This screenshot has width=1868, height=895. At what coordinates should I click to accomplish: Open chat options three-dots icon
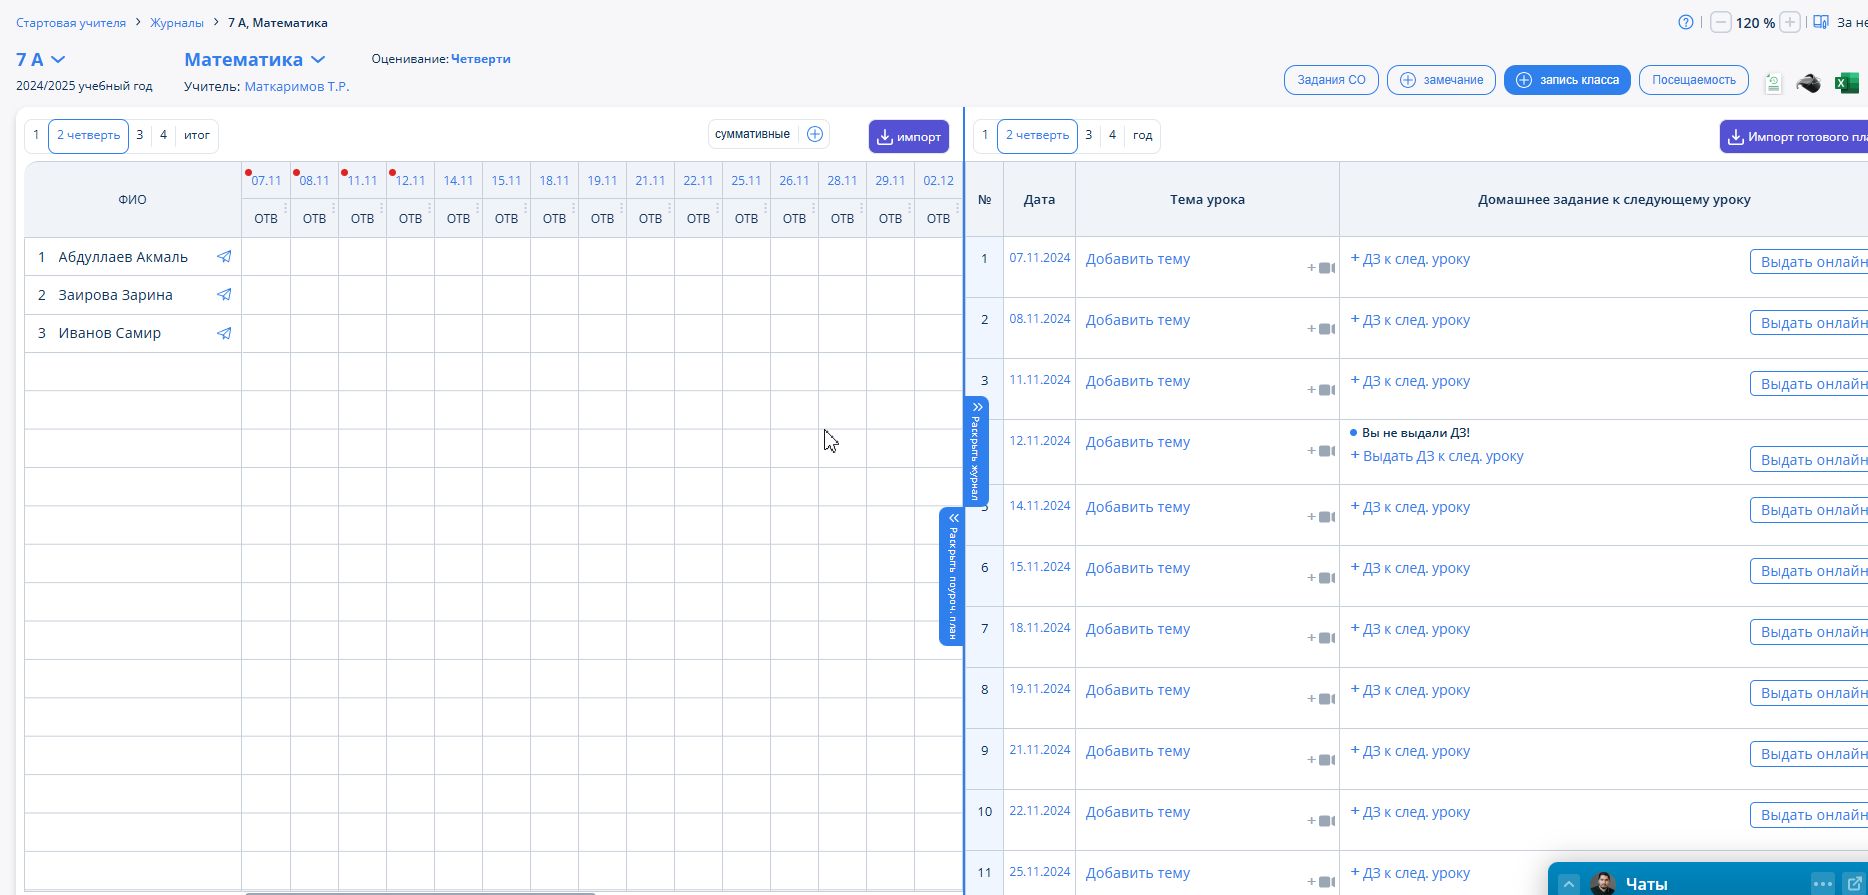(1822, 883)
